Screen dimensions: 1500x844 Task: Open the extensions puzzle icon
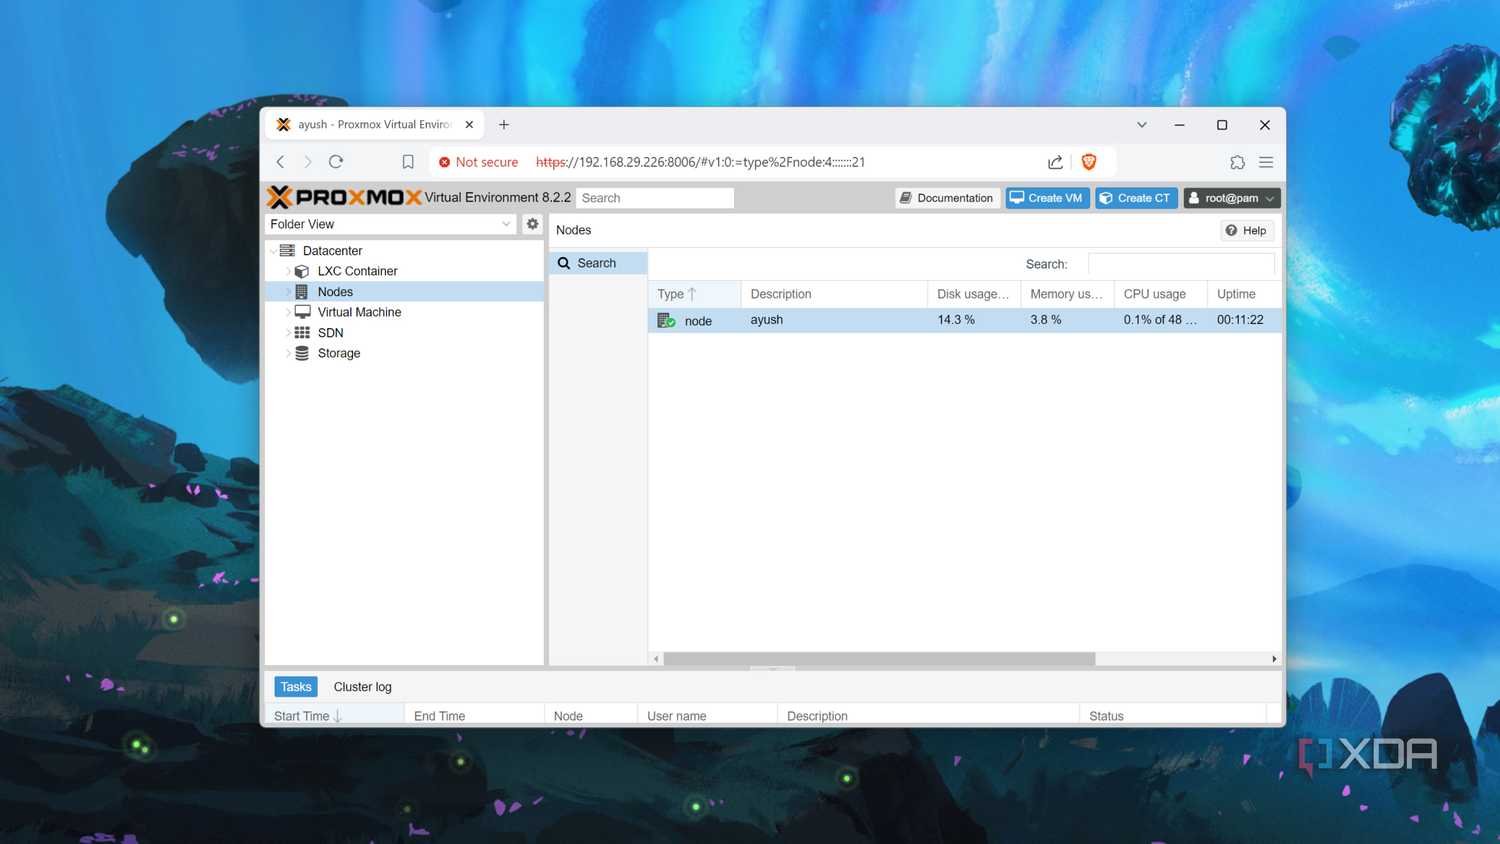click(x=1237, y=162)
